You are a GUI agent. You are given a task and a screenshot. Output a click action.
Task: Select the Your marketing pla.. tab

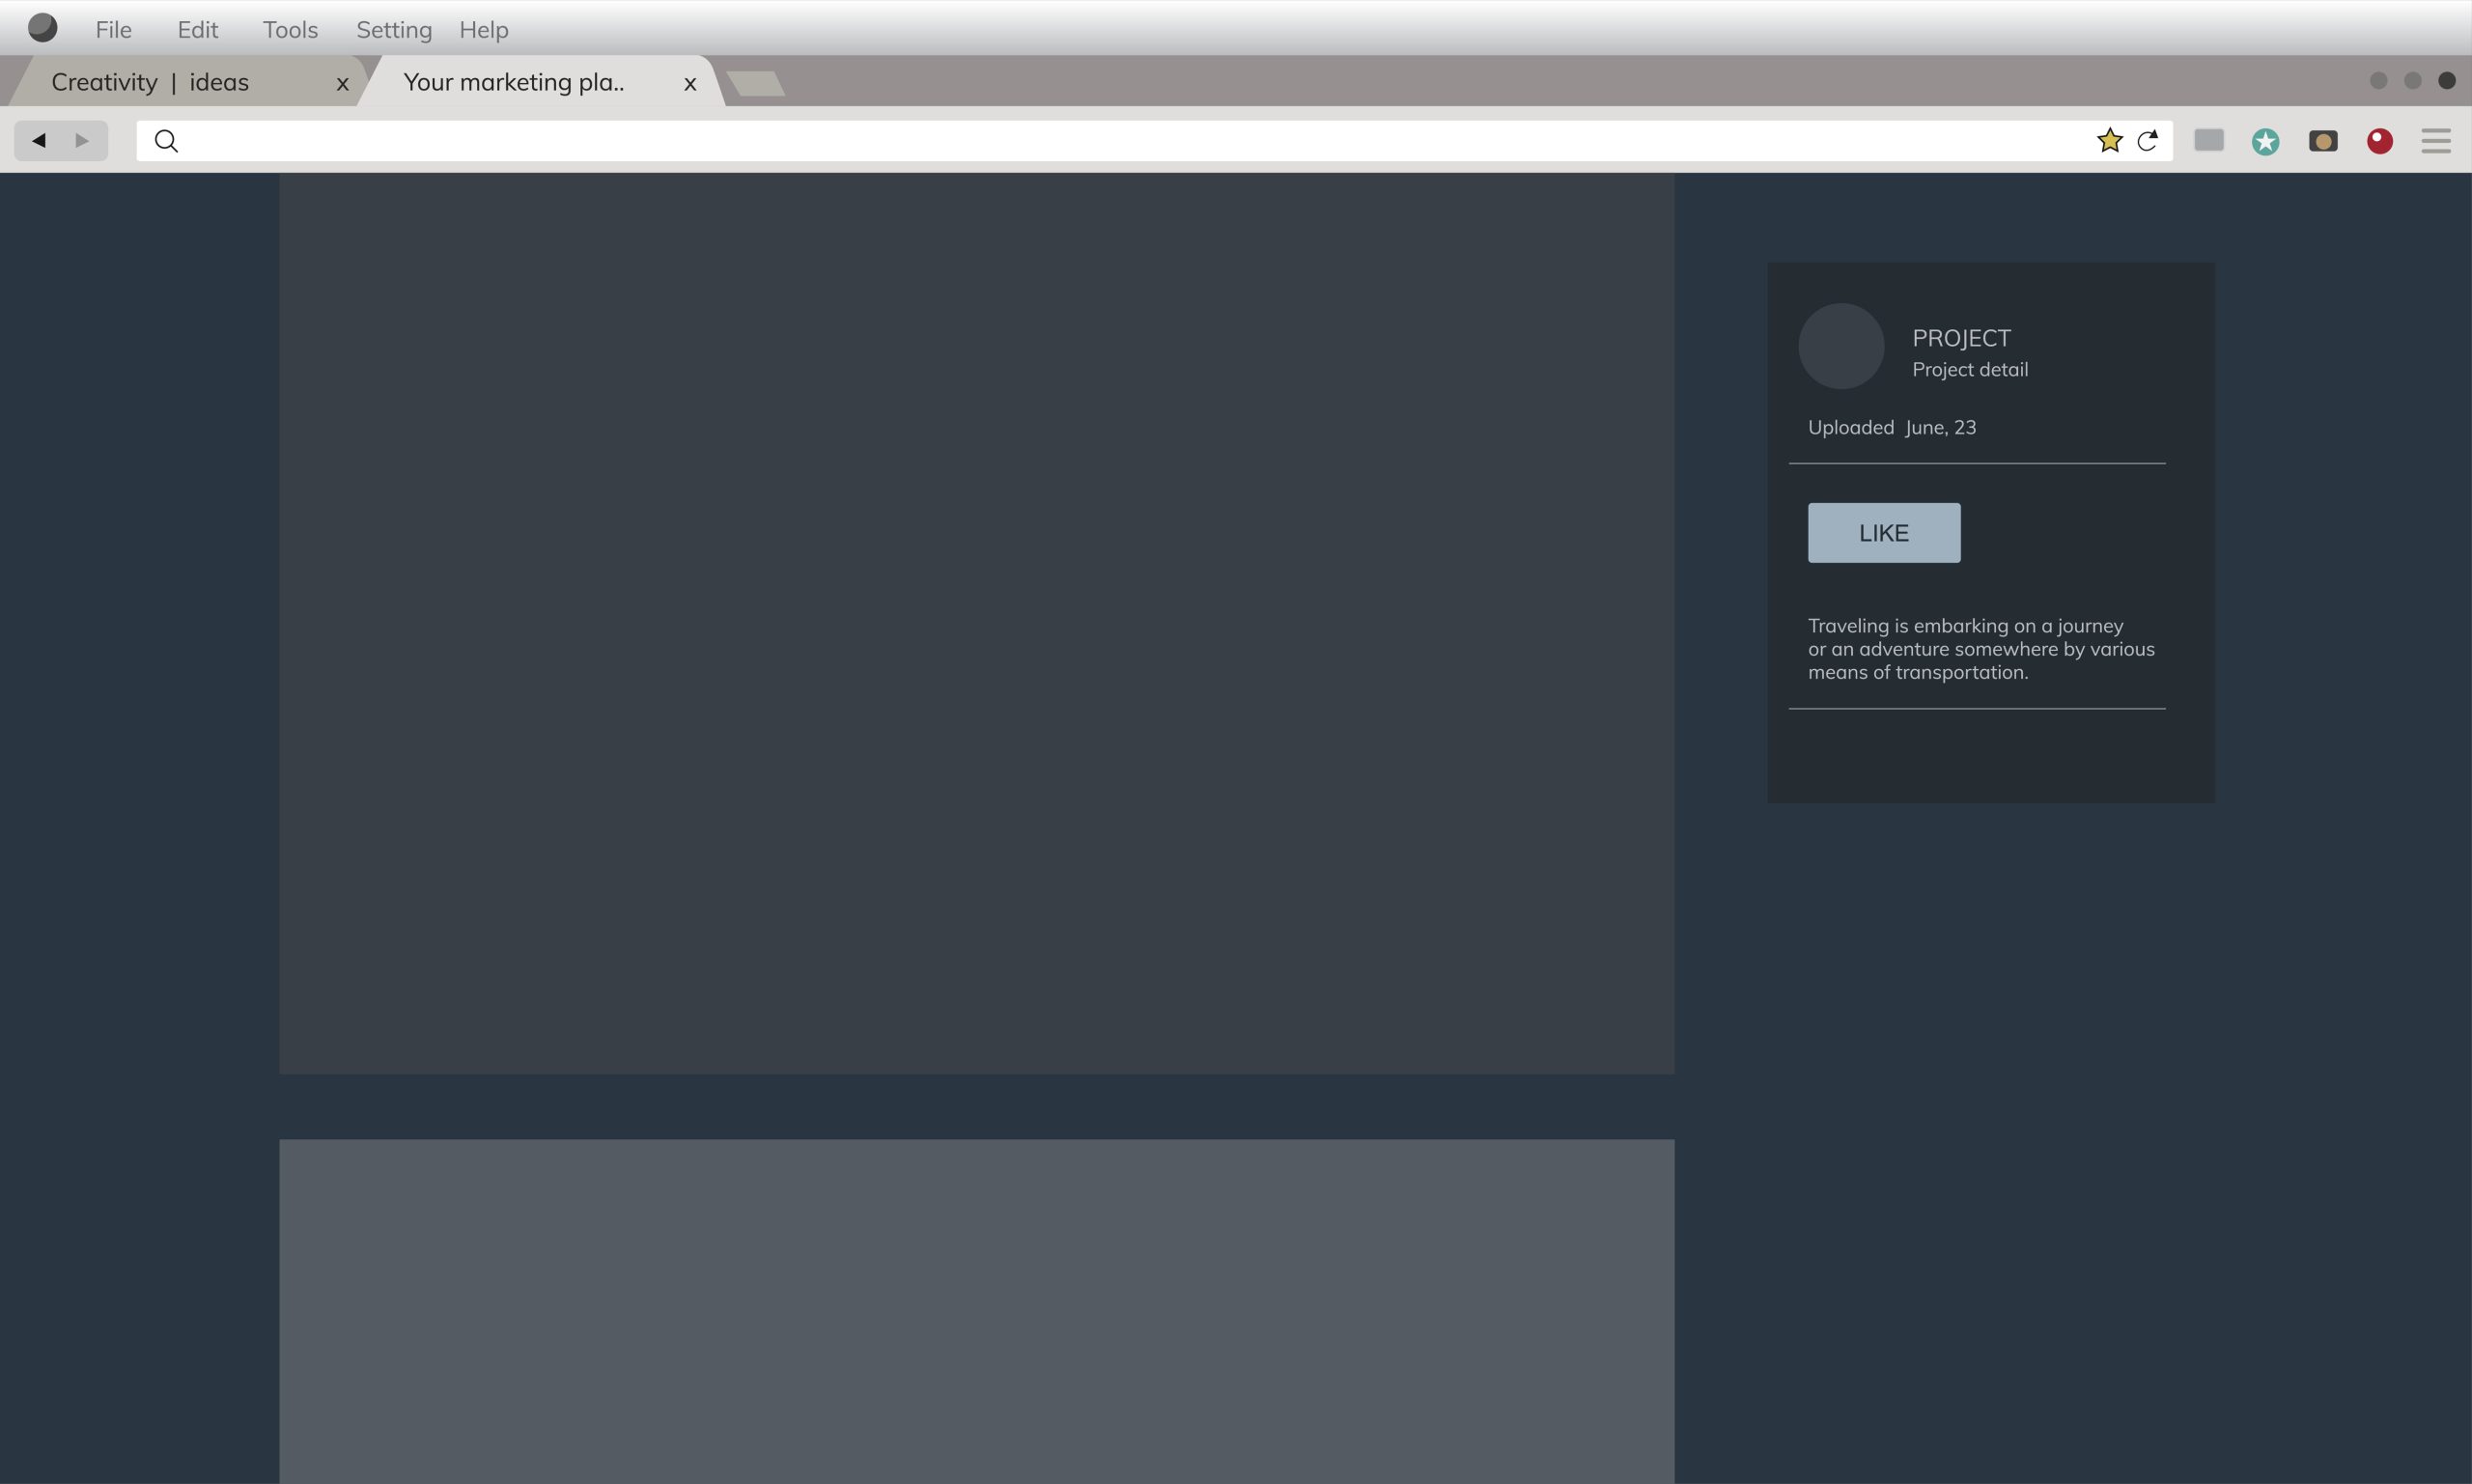(540, 82)
